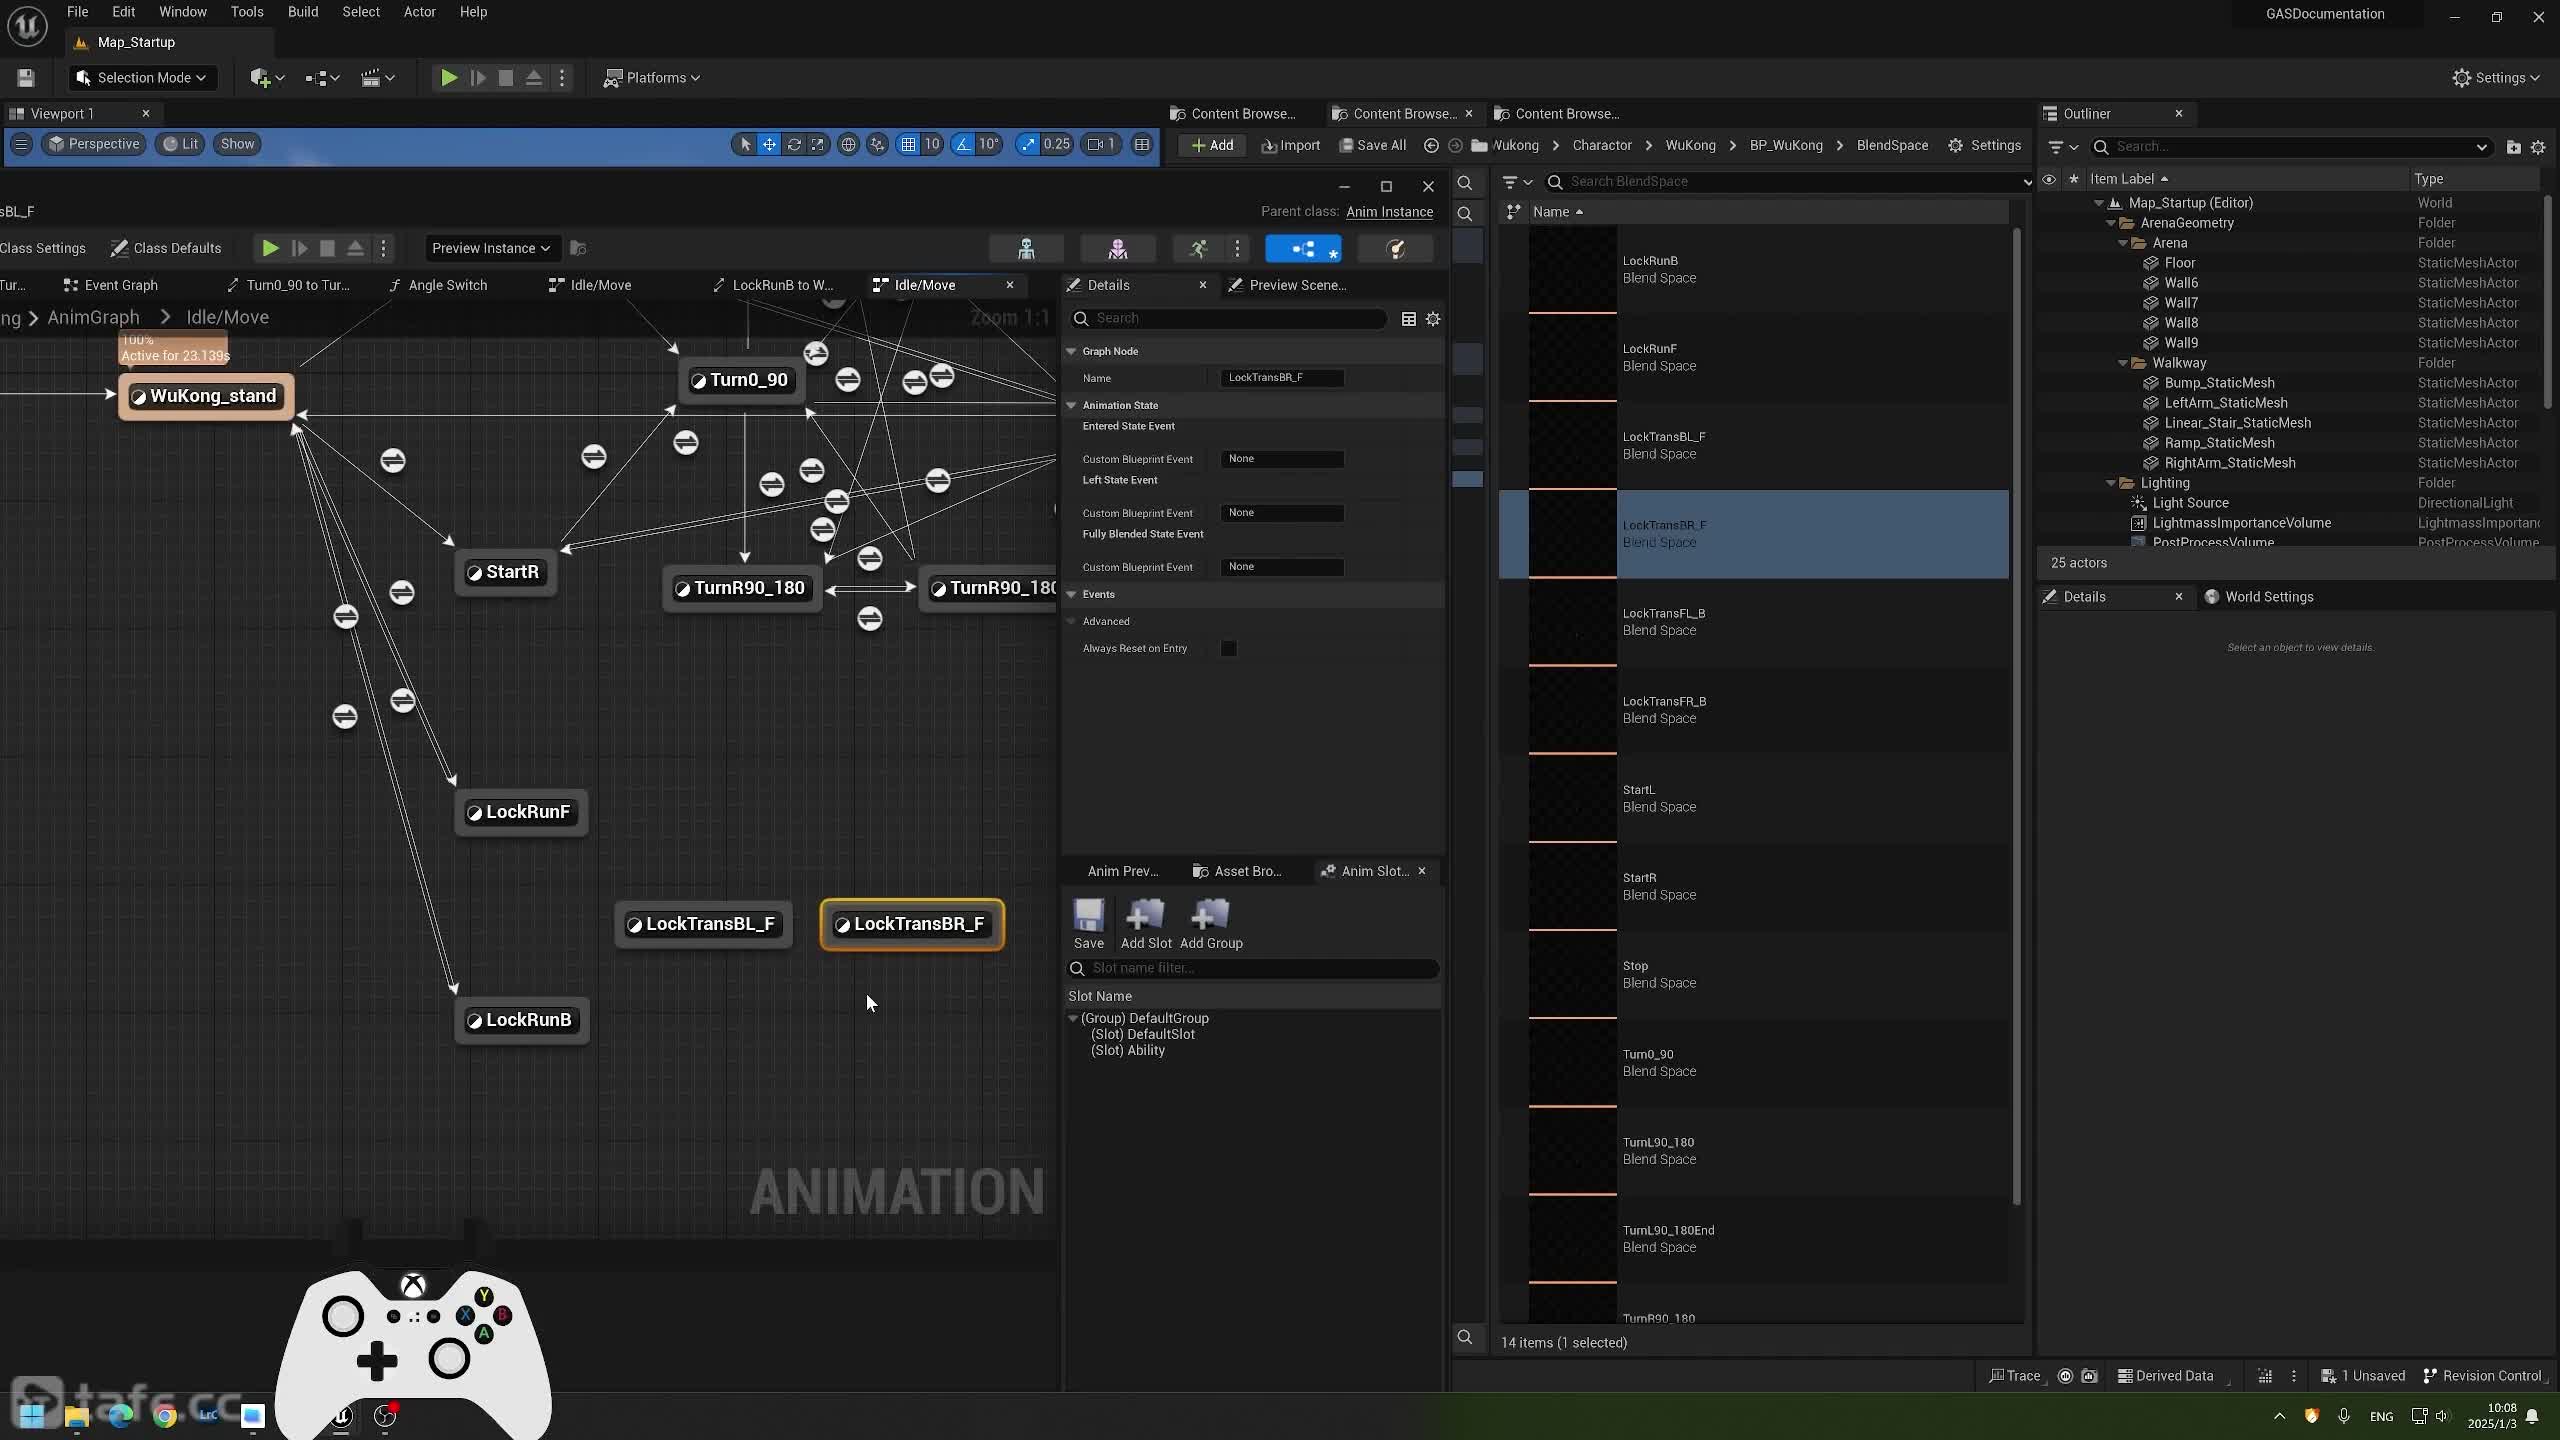Open Entered State Custom Blueprint Event dropdown

coord(1282,459)
